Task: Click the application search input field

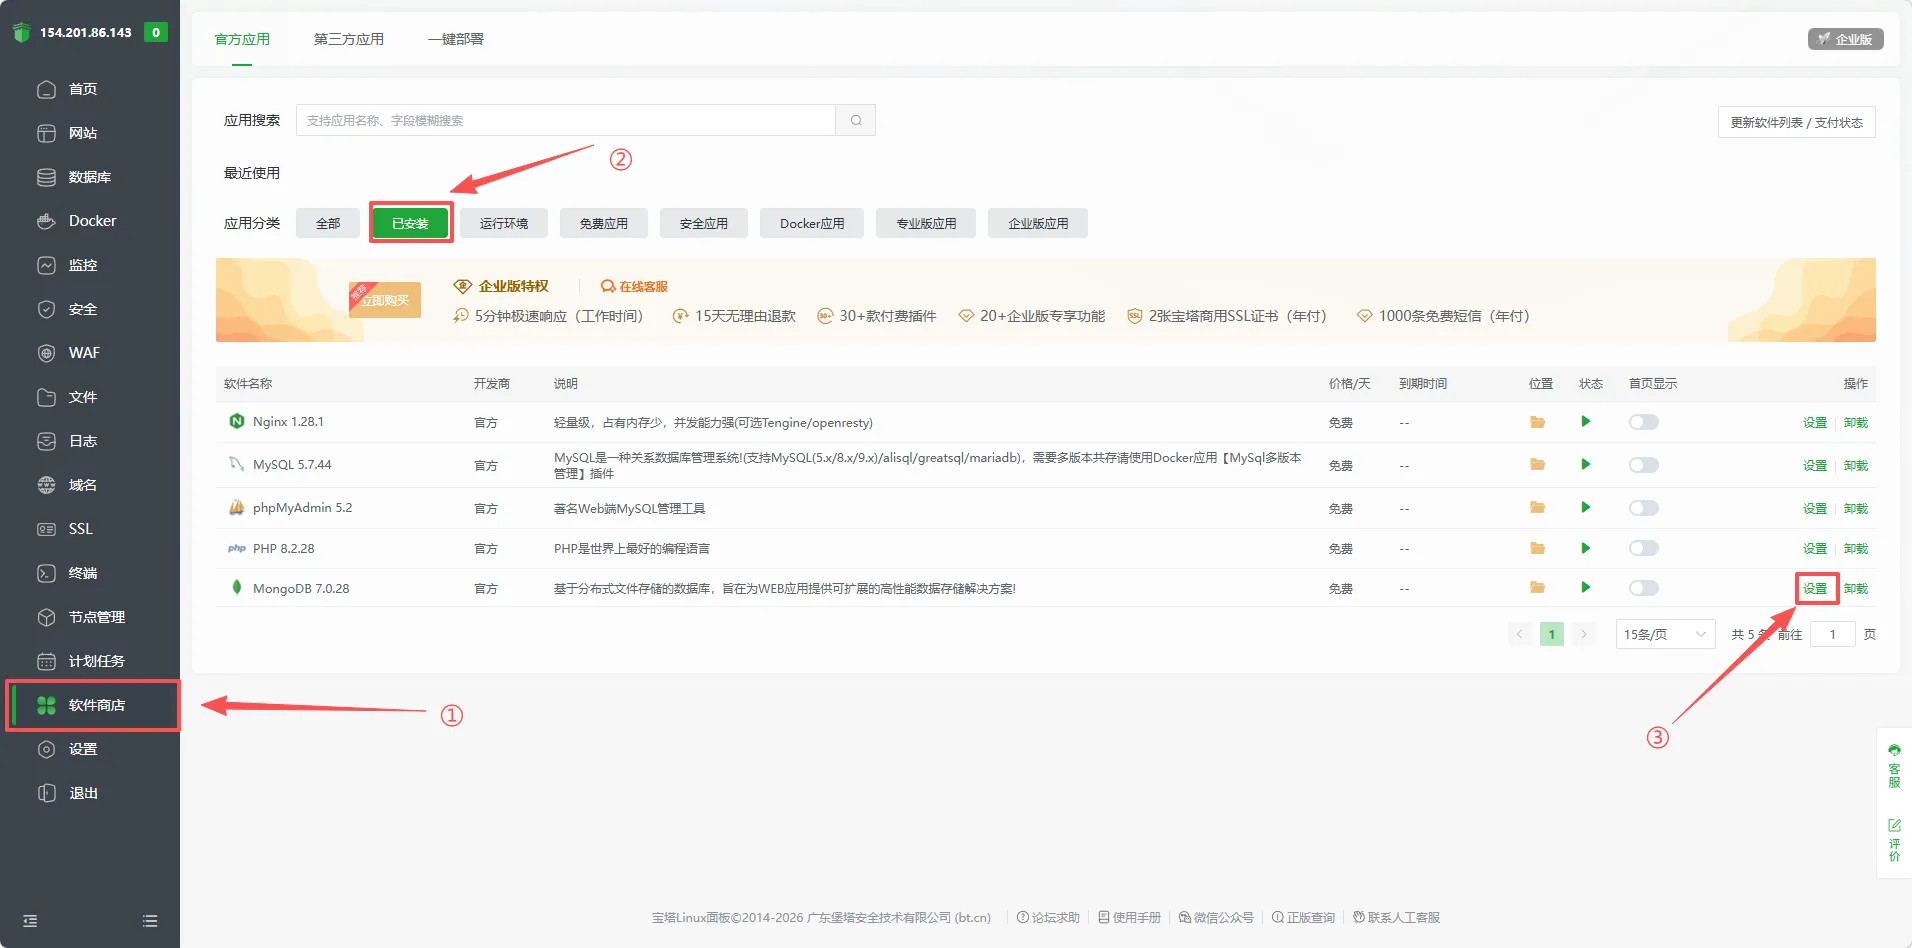Action: point(565,120)
